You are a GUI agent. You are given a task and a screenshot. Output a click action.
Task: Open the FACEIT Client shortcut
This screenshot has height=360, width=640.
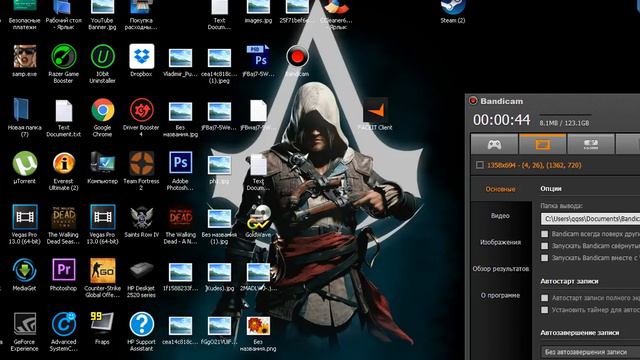pyautogui.click(x=375, y=114)
